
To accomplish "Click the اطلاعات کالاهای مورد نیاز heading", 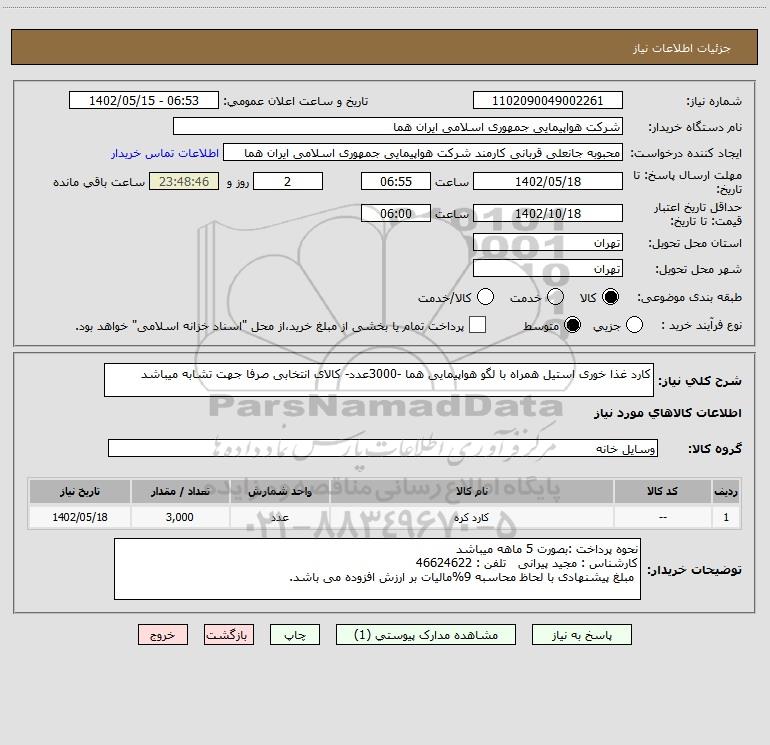I will pos(667,413).
